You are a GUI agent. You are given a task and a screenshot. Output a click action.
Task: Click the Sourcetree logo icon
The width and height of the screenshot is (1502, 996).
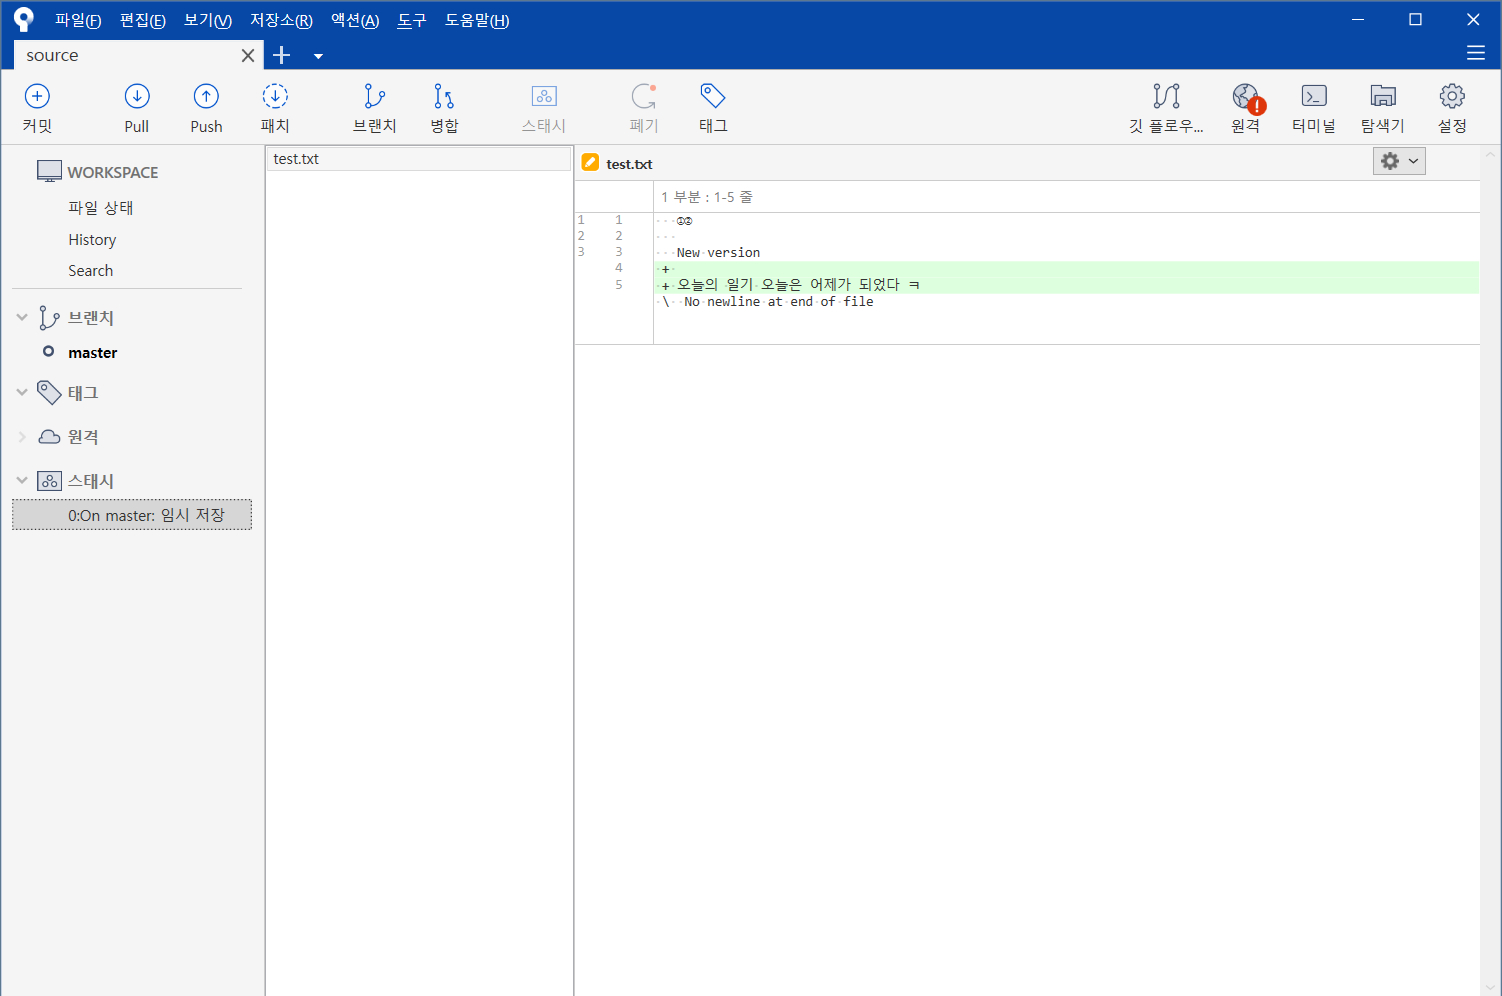pos(24,19)
